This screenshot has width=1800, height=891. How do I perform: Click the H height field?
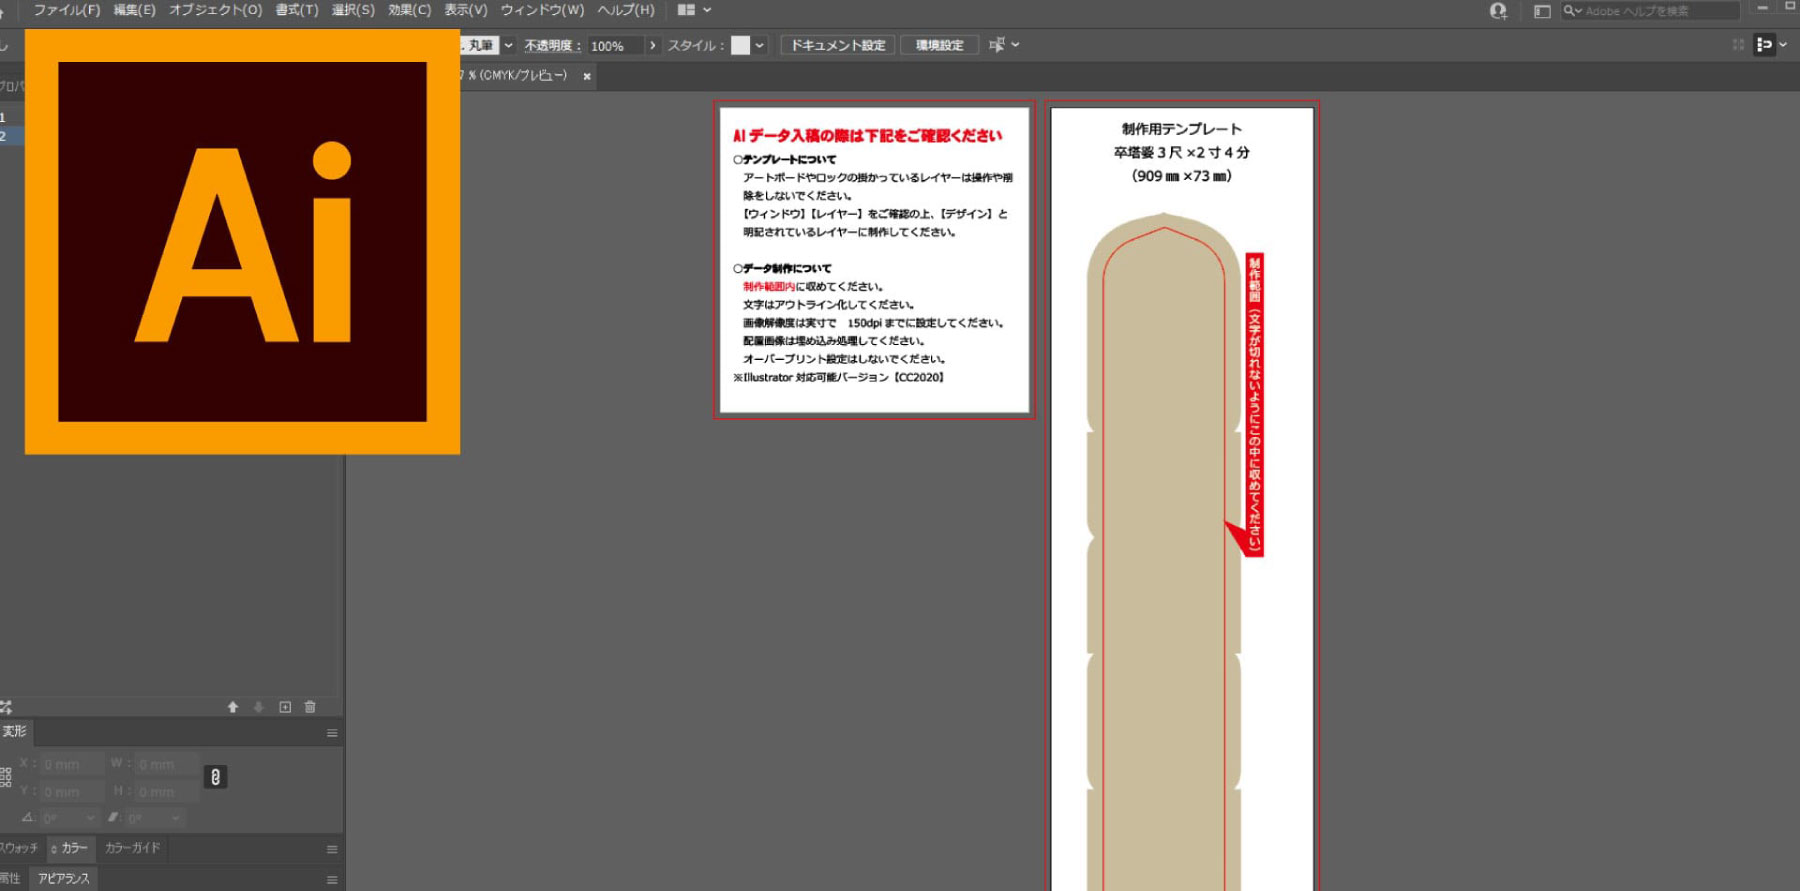[166, 791]
